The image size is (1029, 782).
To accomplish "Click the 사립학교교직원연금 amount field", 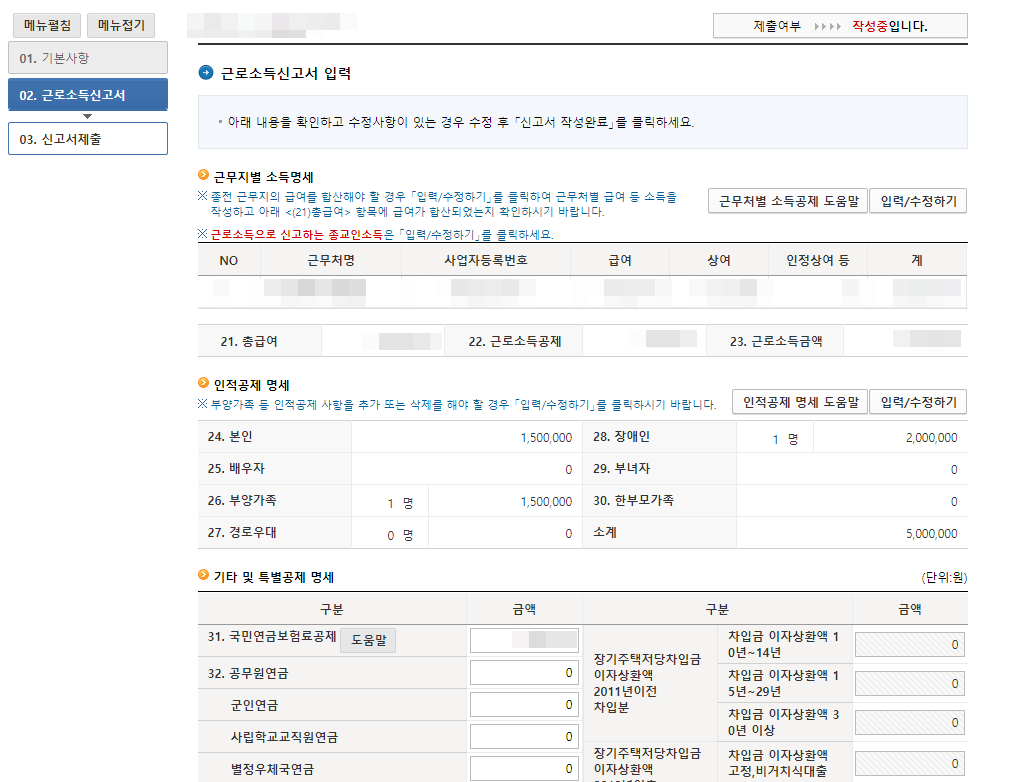I will tap(524, 737).
